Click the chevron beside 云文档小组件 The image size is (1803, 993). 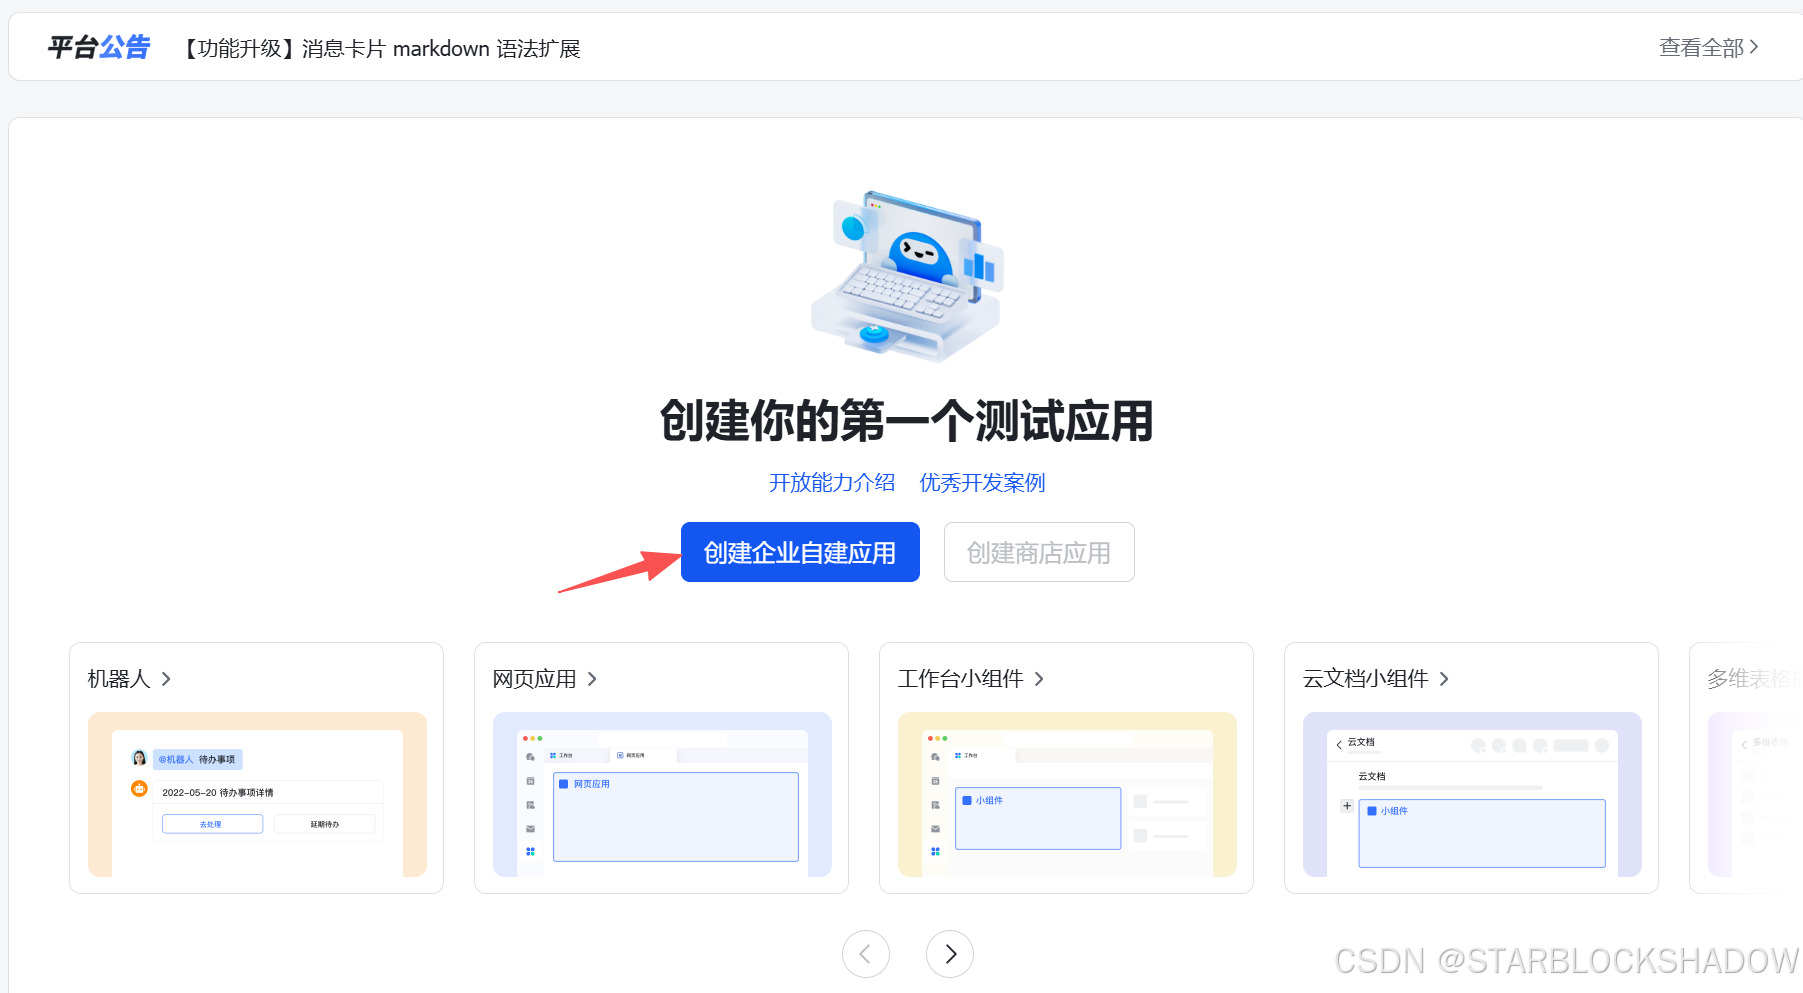pyautogui.click(x=1444, y=679)
